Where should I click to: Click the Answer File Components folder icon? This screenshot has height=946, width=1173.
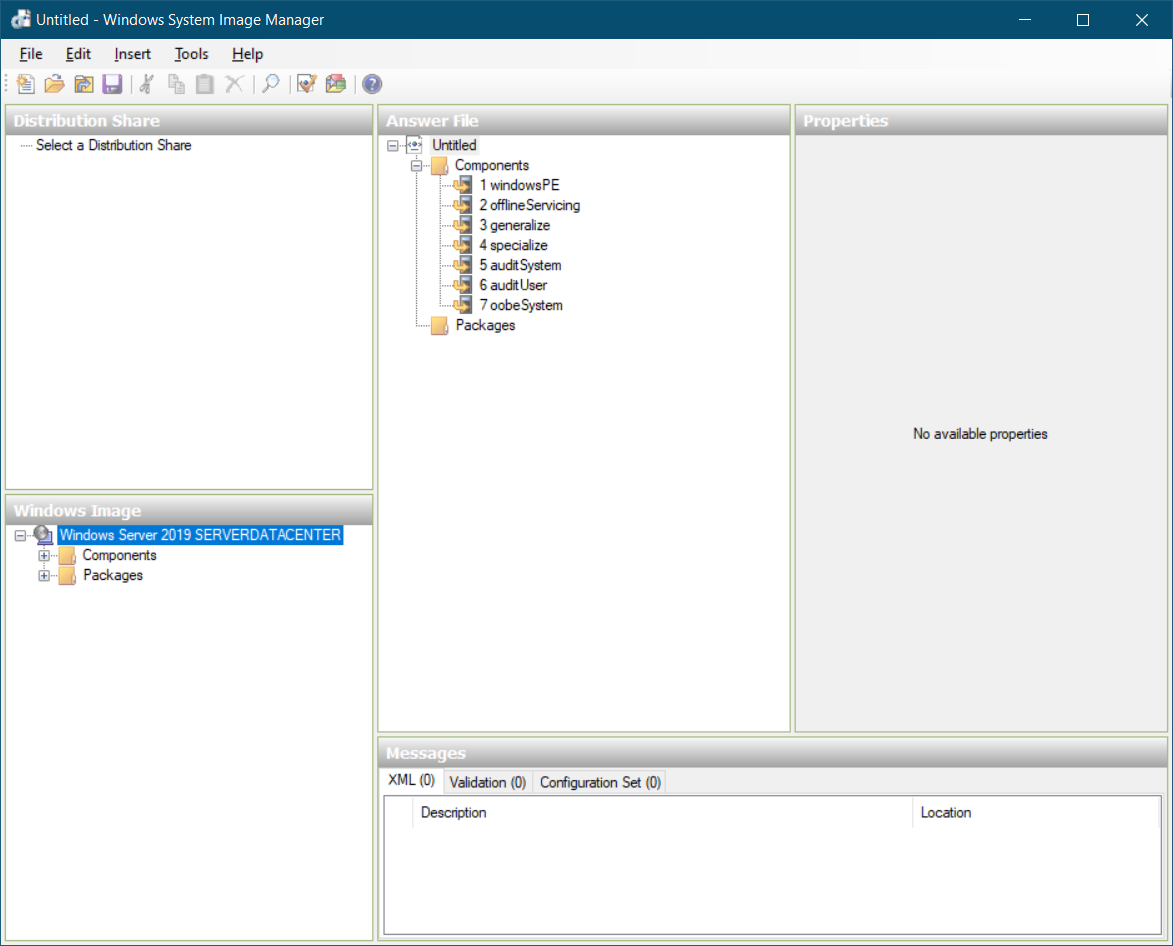pos(440,165)
